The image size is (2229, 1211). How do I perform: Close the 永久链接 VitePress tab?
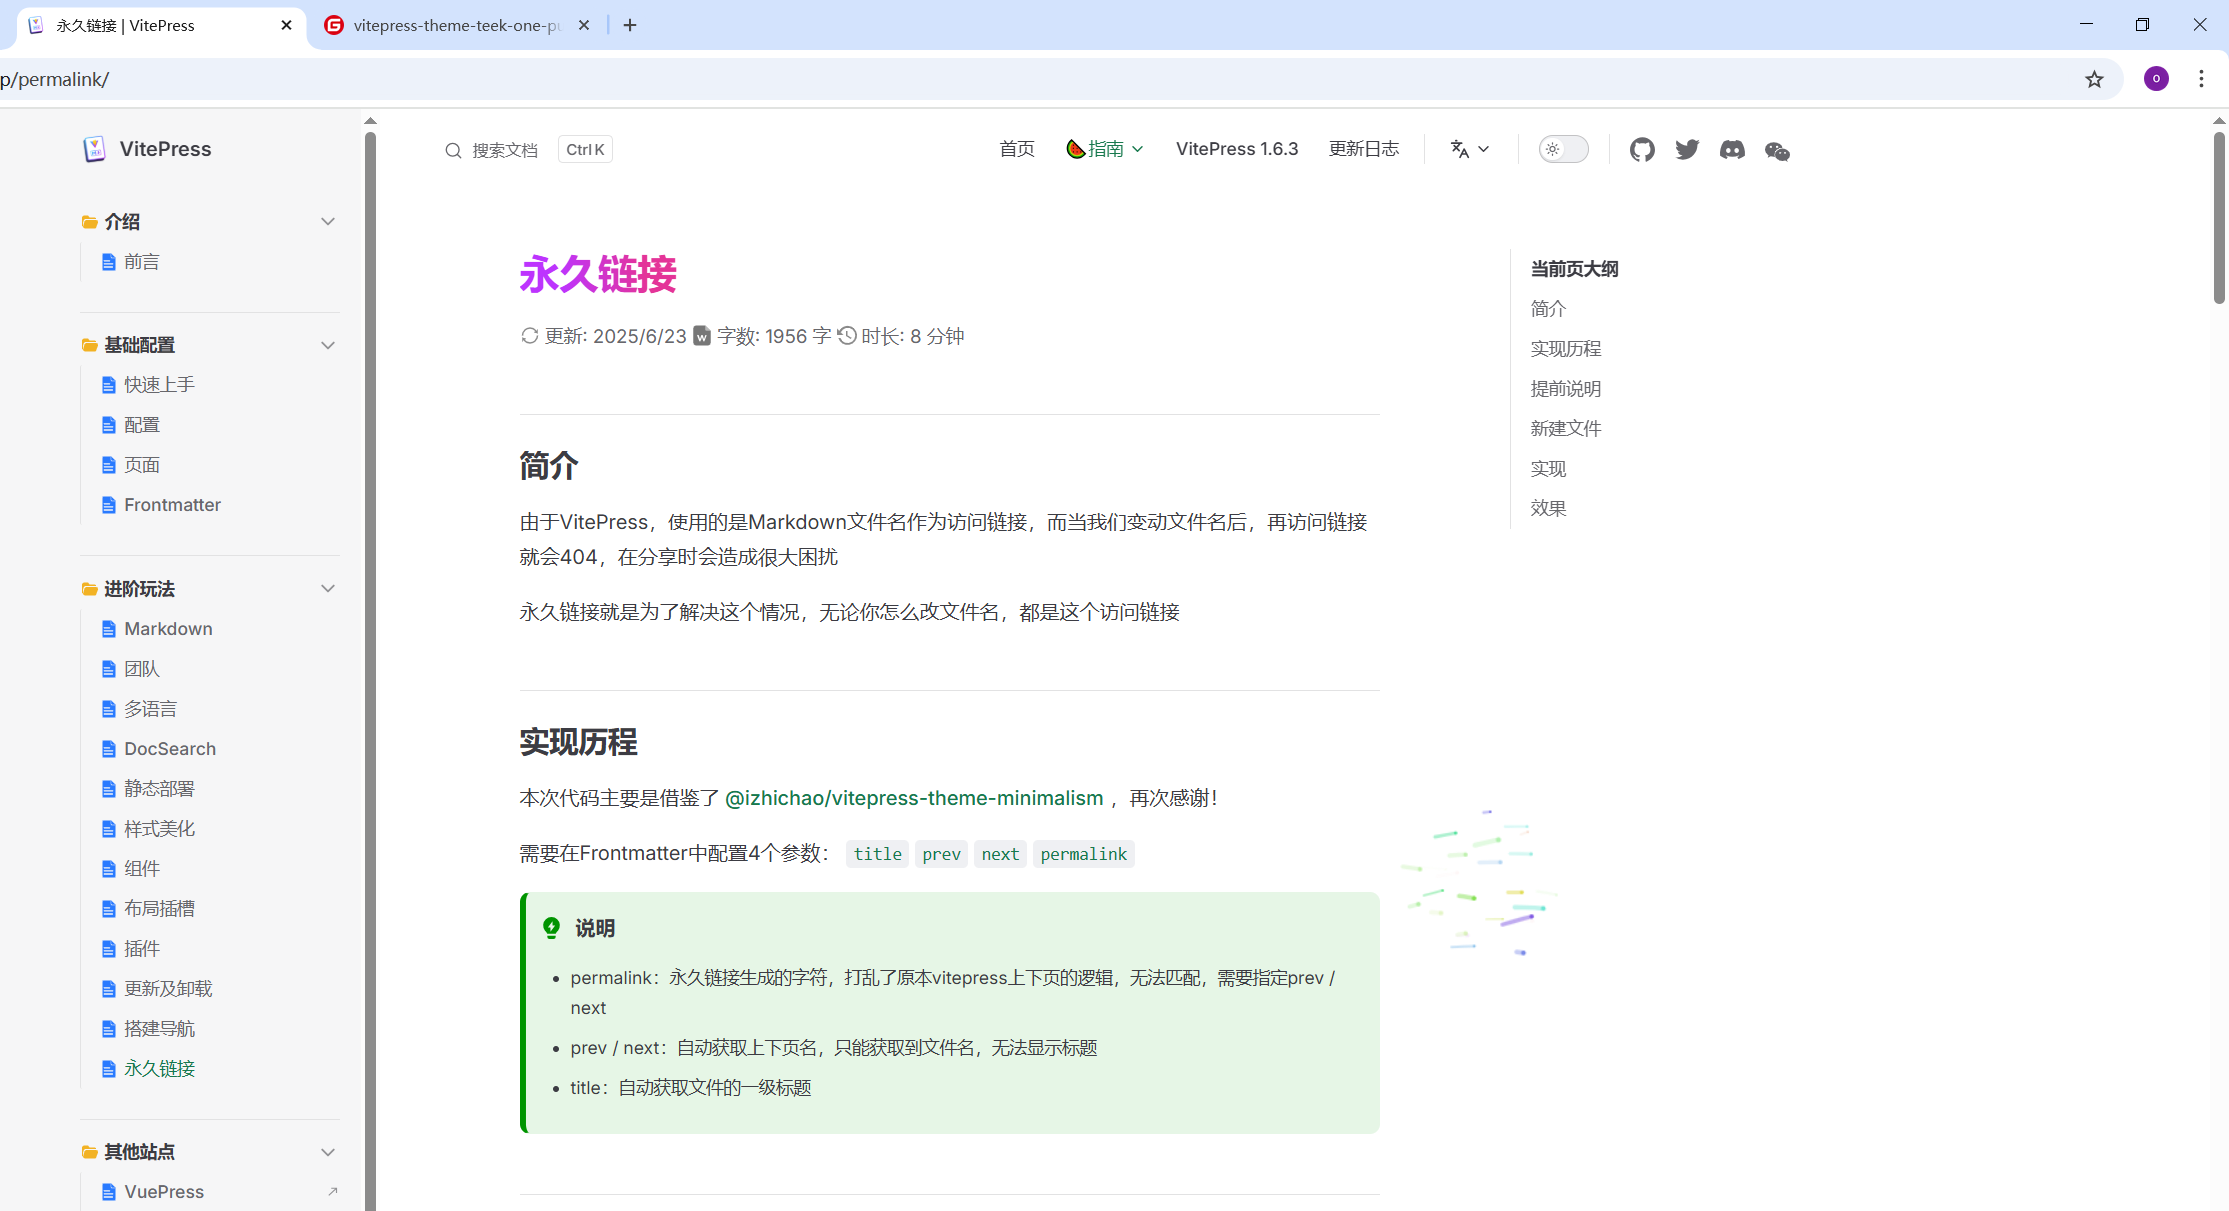(x=286, y=25)
